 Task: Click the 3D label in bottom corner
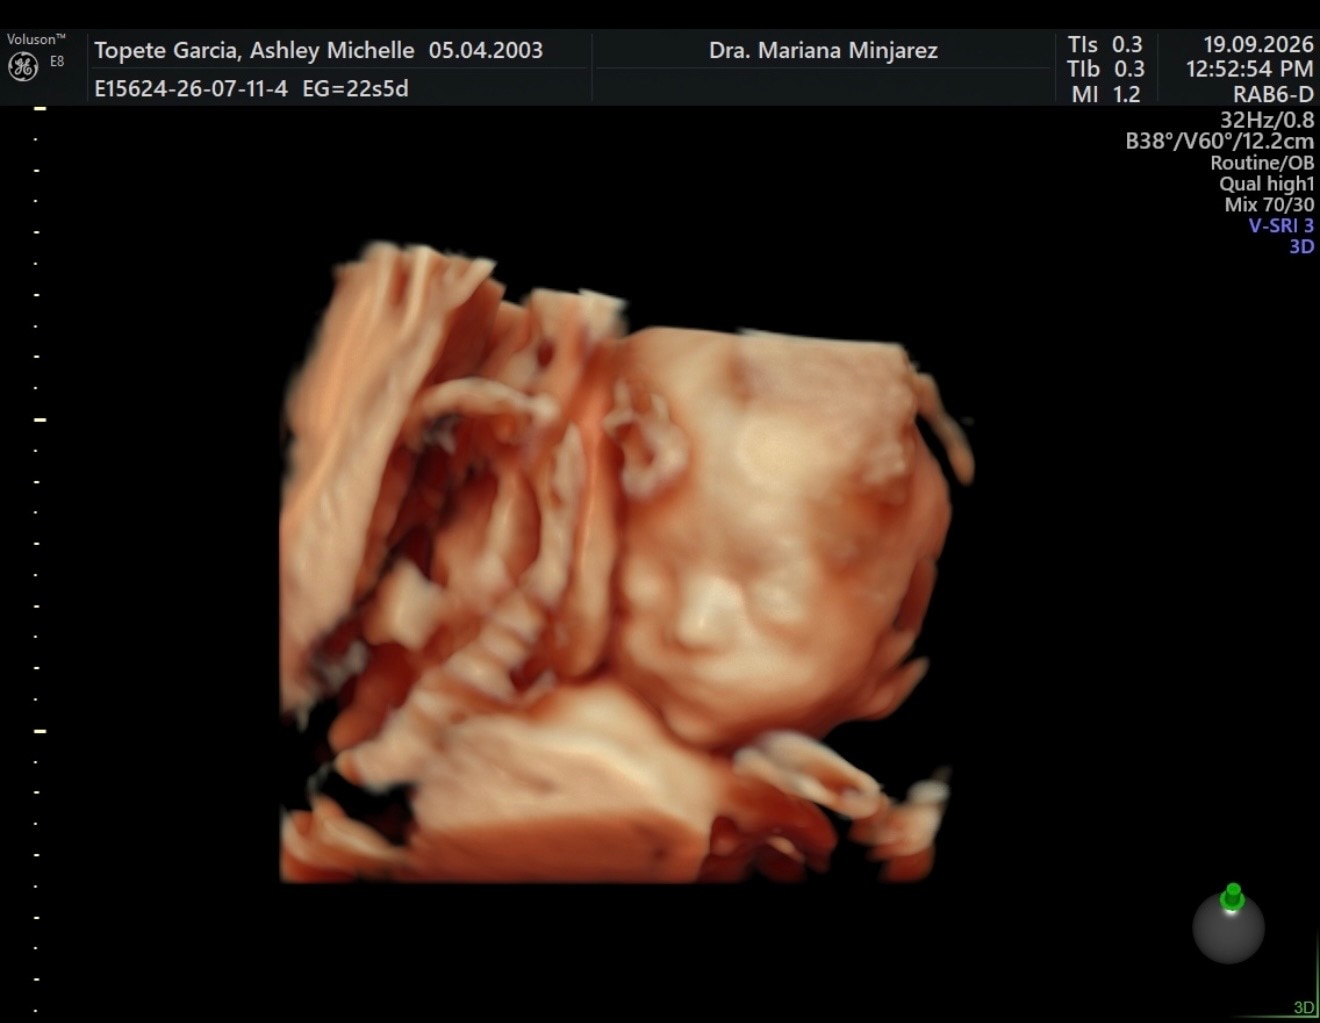1303,1007
